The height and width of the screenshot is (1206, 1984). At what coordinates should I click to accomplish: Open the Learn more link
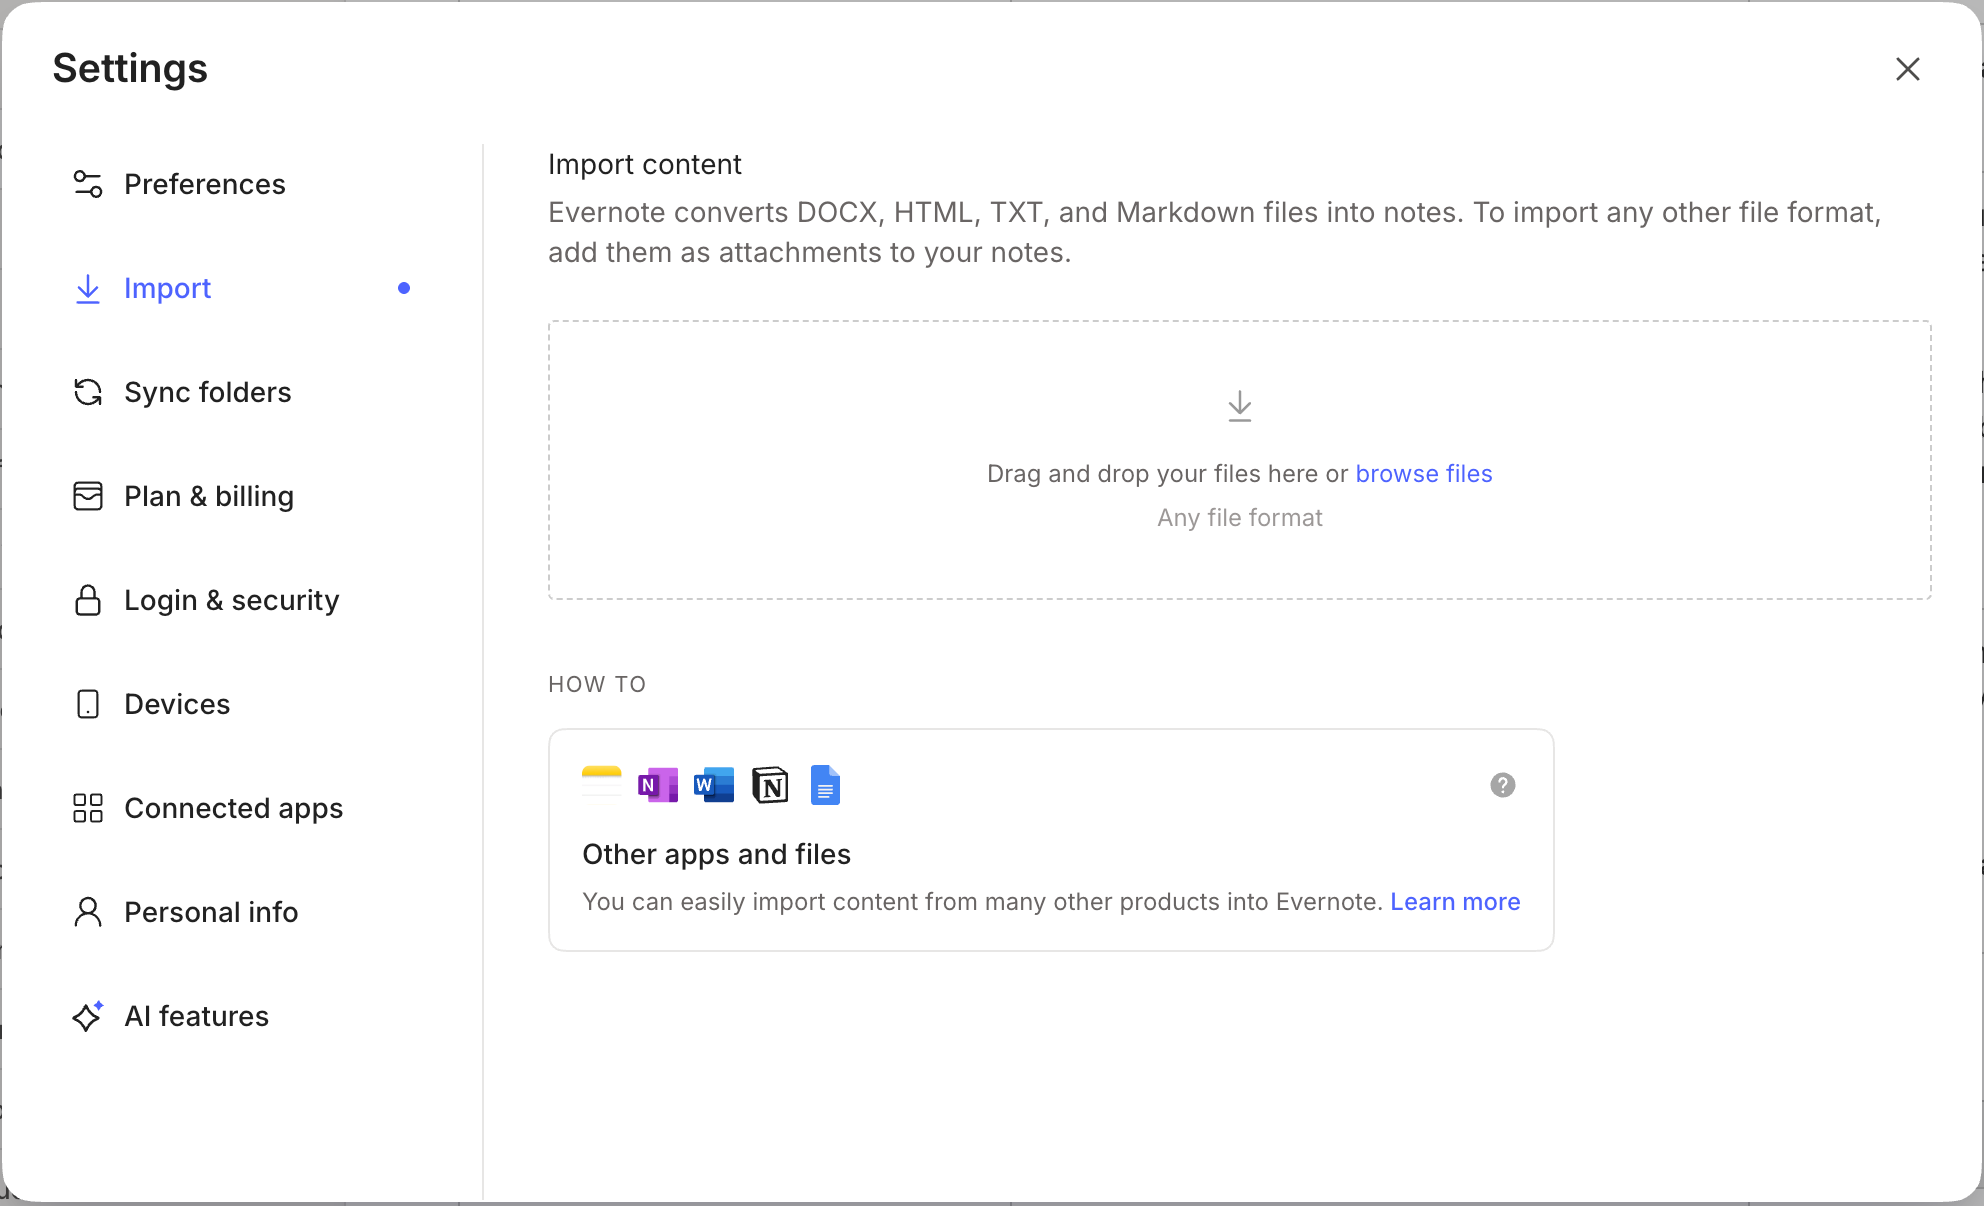[1455, 902]
